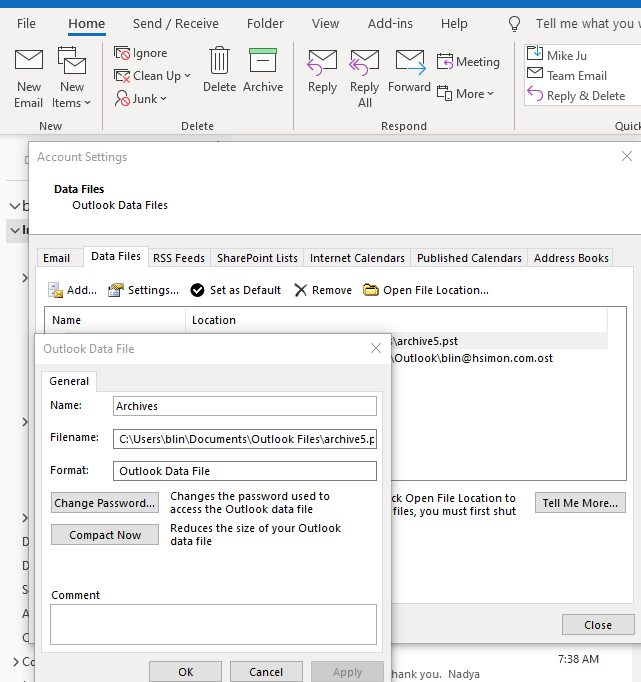This screenshot has width=641, height=682.
Task: Open the New Items dropdown
Action: point(72,78)
